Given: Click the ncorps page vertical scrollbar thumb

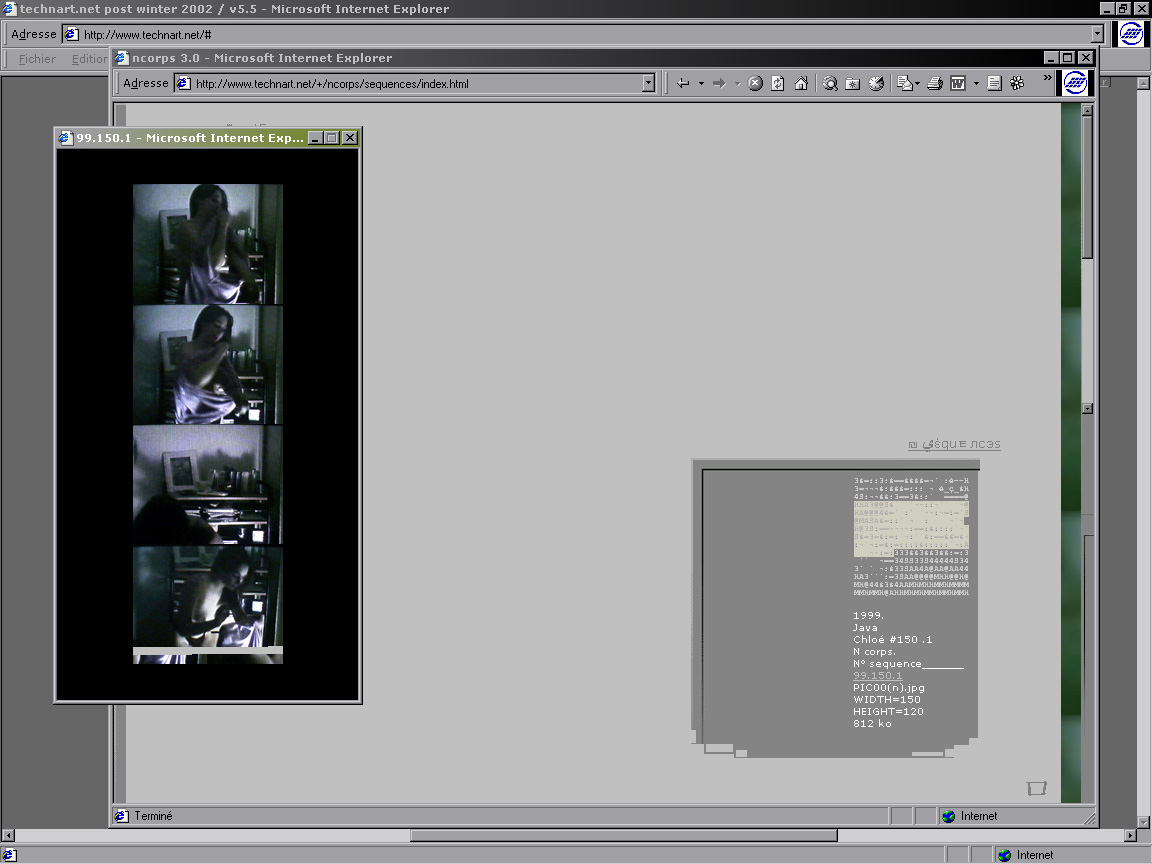Looking at the screenshot, I should tap(1087, 187).
